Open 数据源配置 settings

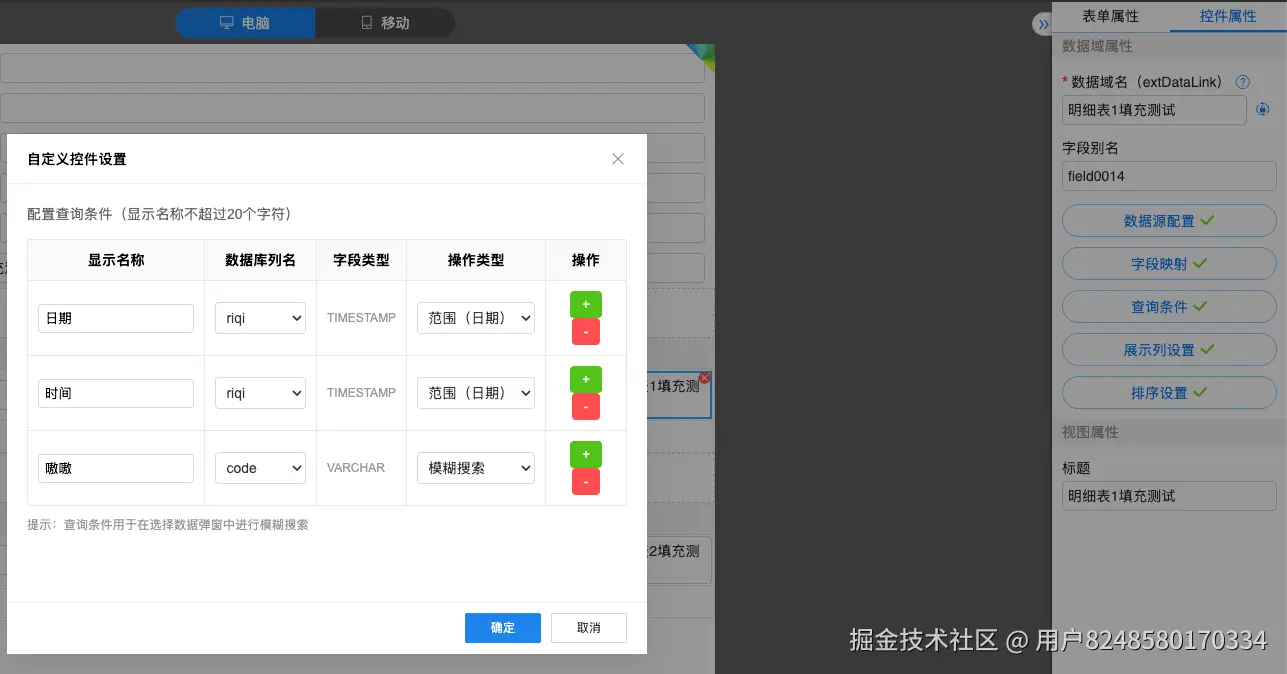[x=1169, y=221]
